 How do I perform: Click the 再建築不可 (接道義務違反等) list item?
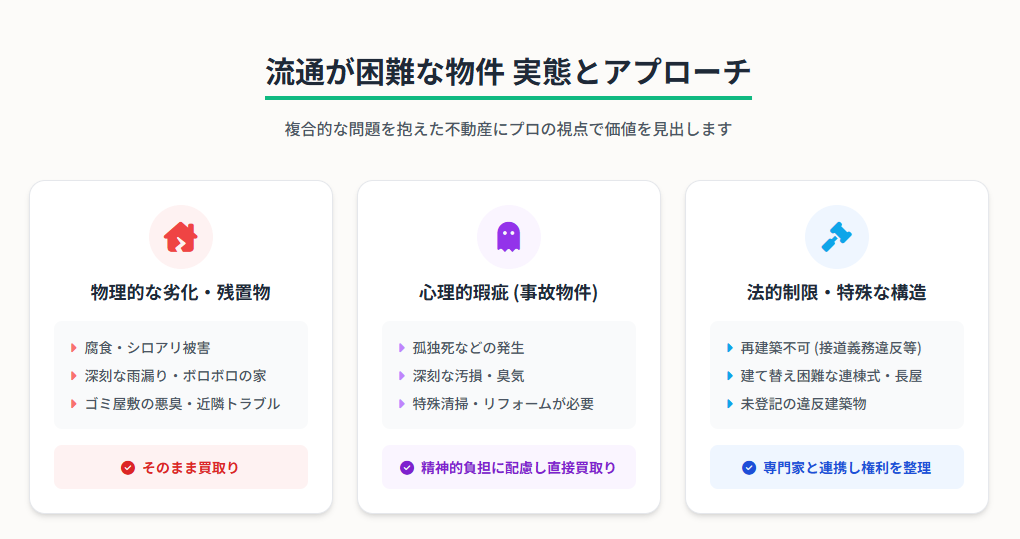[824, 348]
